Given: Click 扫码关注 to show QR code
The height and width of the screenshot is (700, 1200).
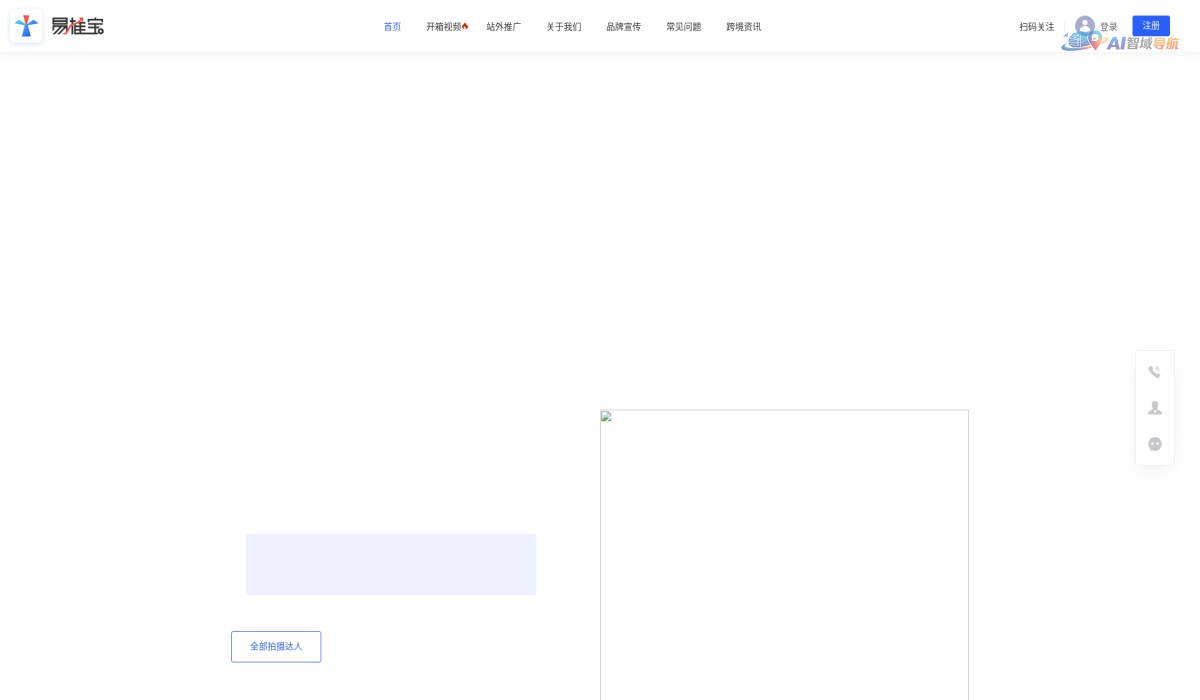Looking at the screenshot, I should pyautogui.click(x=1036, y=27).
